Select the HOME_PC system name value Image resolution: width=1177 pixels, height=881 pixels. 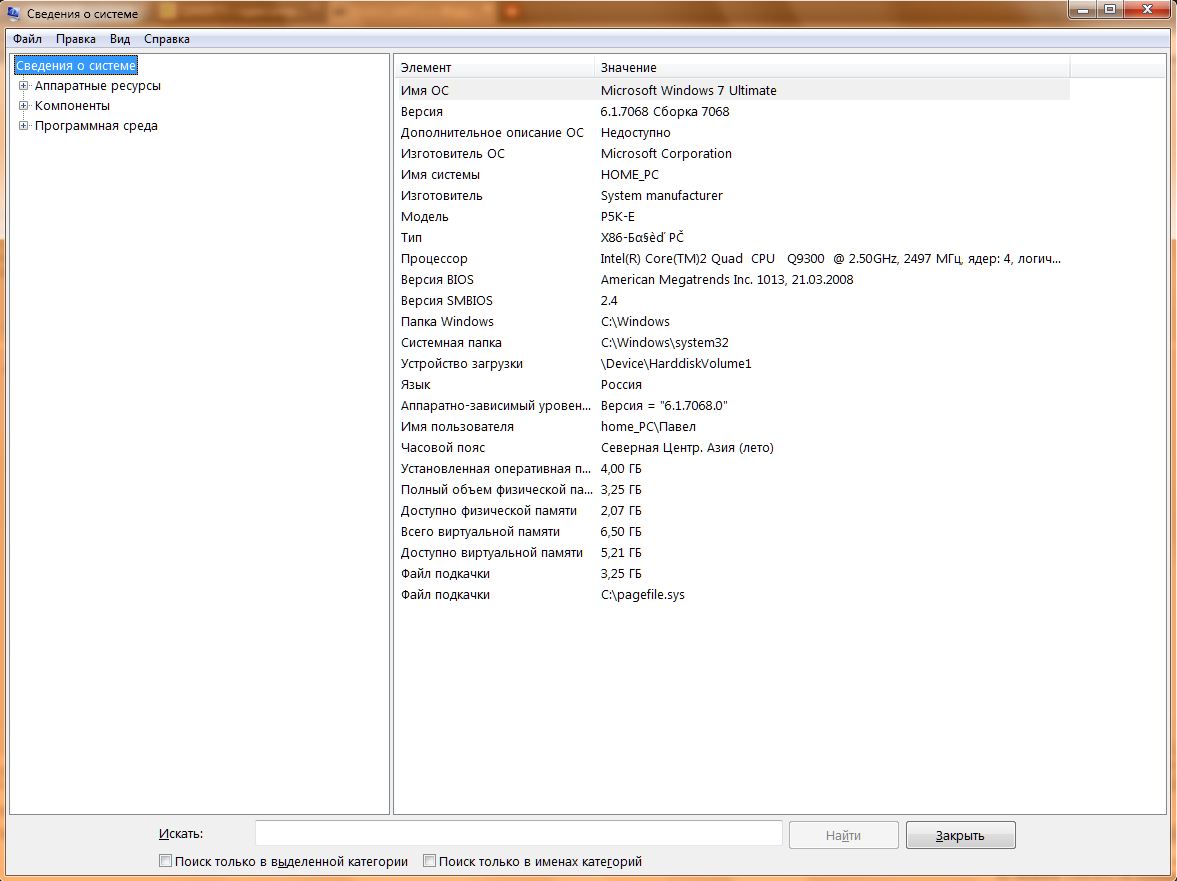tap(630, 174)
